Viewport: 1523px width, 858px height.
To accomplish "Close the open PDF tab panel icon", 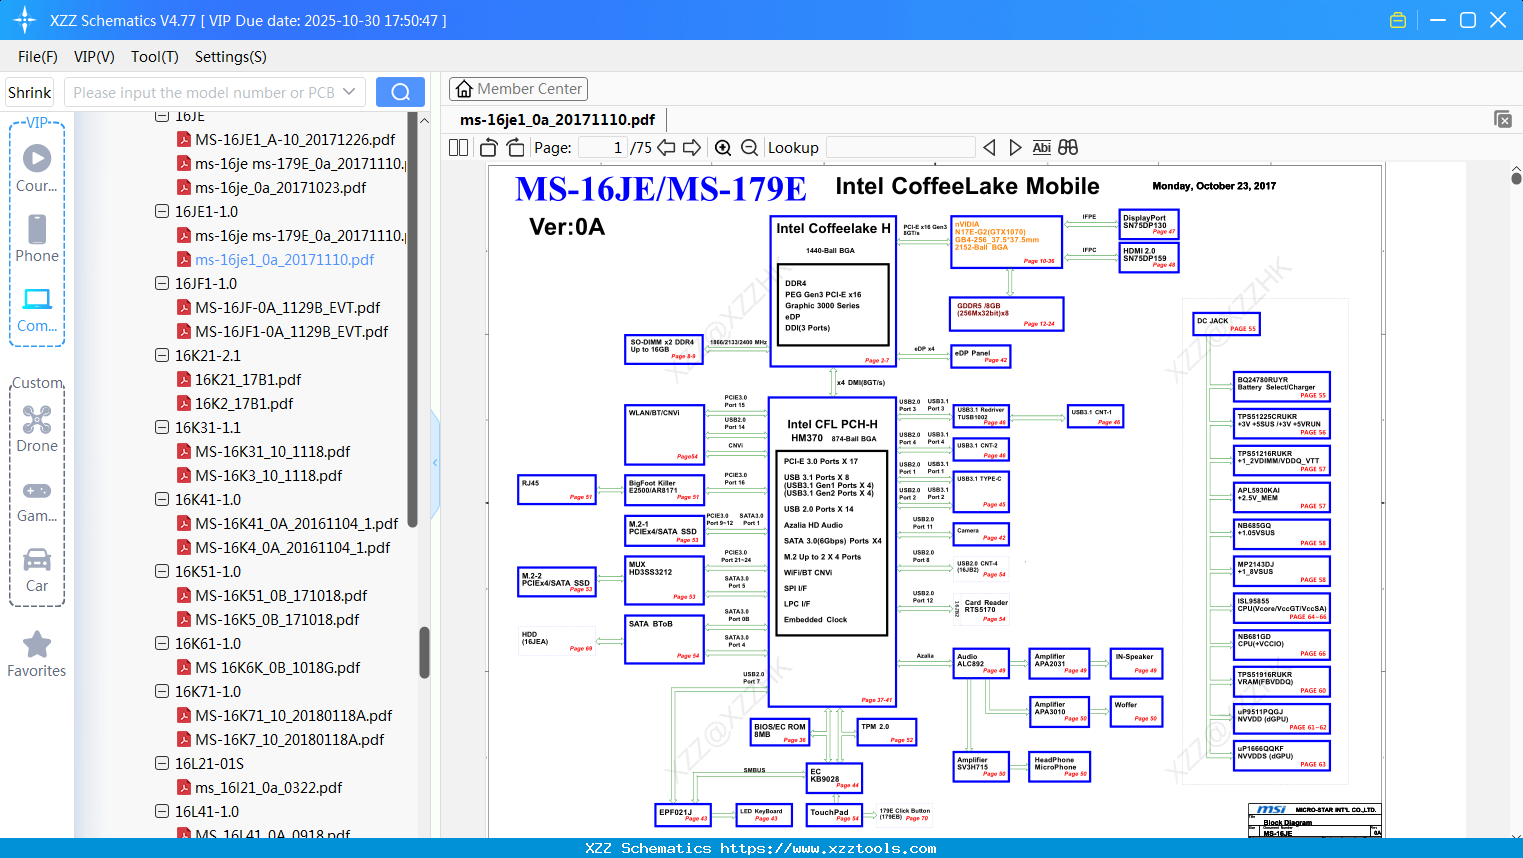I will tap(1503, 119).
